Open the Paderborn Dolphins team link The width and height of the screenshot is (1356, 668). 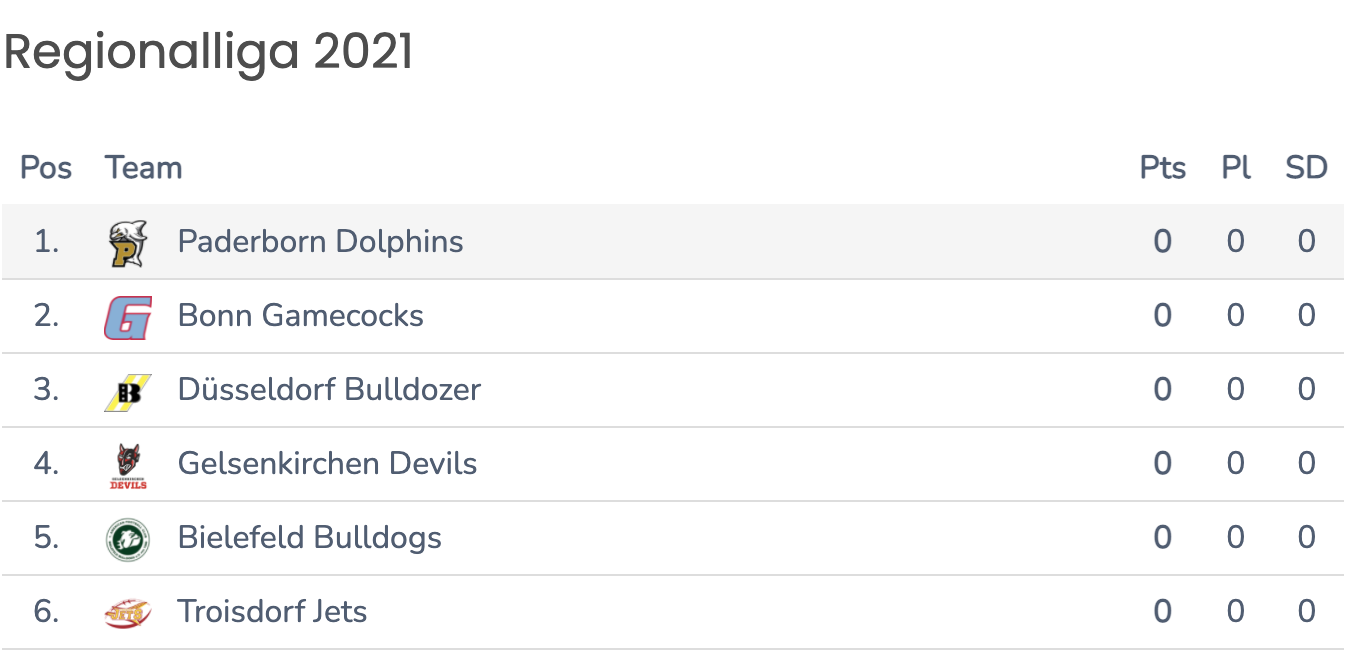pyautogui.click(x=320, y=242)
